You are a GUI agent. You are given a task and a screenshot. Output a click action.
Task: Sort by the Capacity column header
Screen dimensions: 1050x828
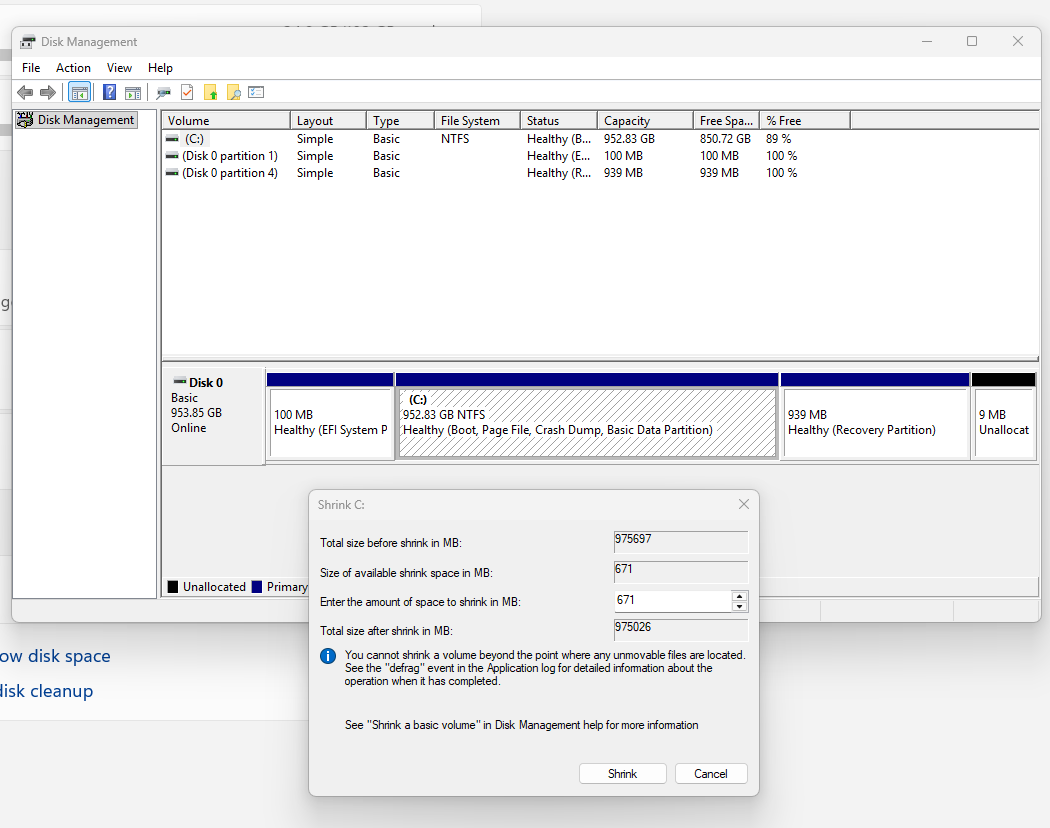(x=646, y=121)
